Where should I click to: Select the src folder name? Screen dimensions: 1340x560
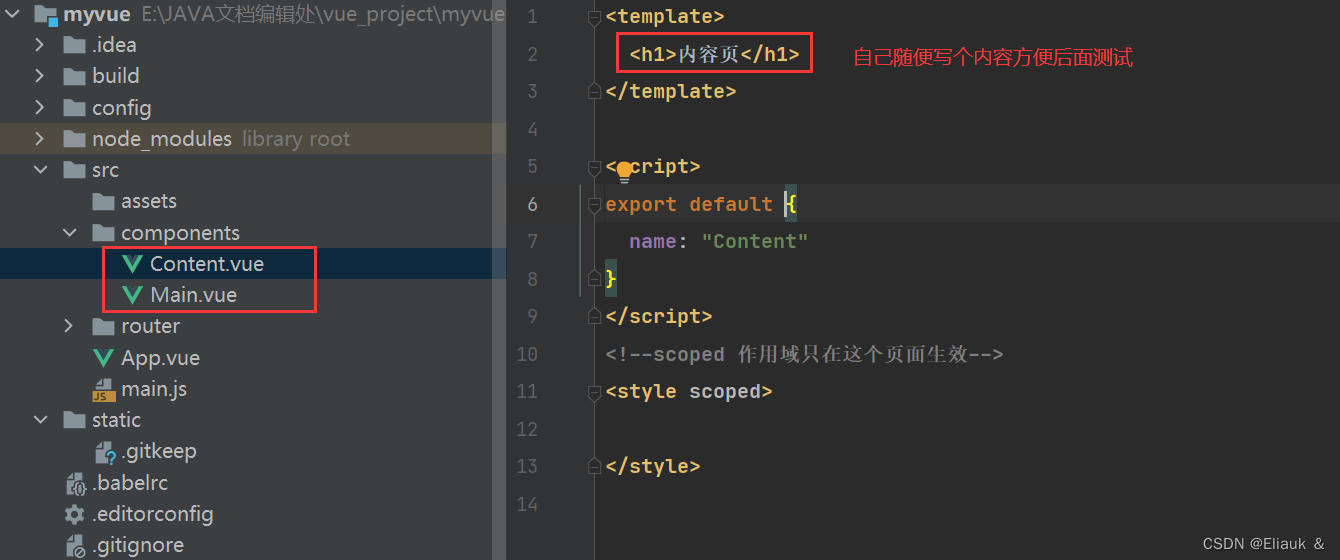coord(105,170)
